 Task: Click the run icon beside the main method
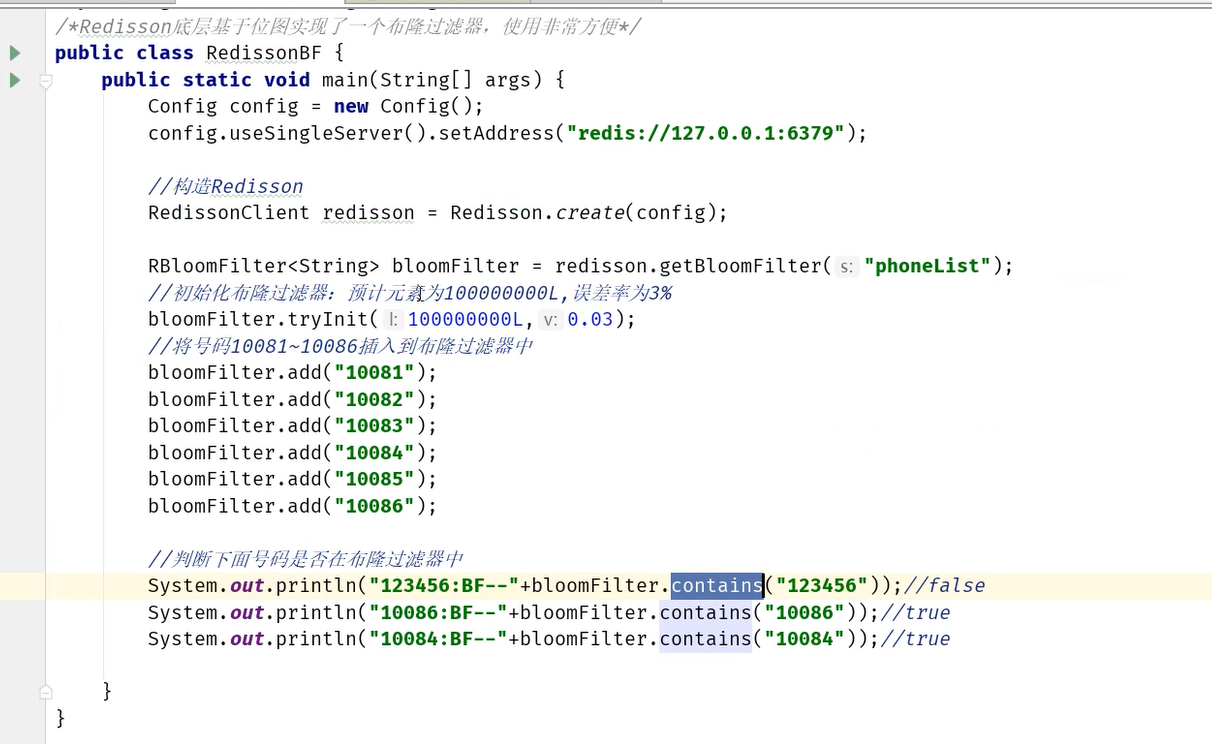coord(14,79)
